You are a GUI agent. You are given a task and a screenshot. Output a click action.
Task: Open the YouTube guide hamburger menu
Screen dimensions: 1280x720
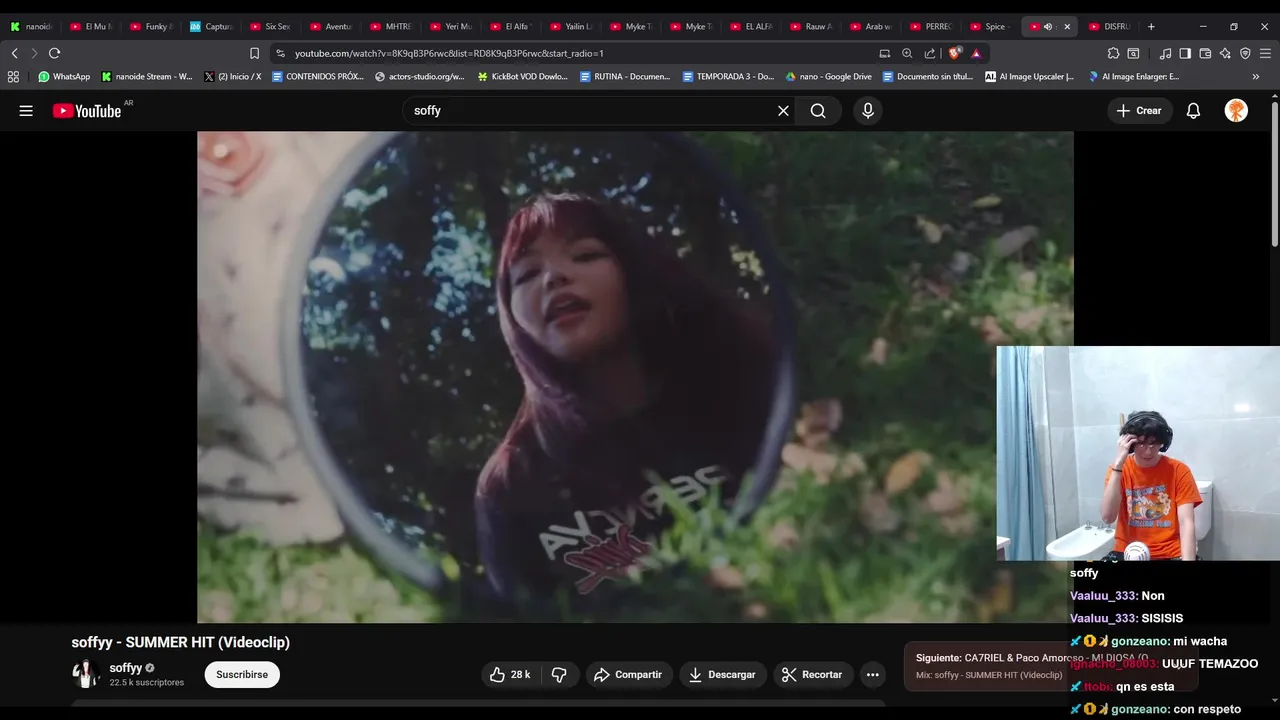point(26,111)
